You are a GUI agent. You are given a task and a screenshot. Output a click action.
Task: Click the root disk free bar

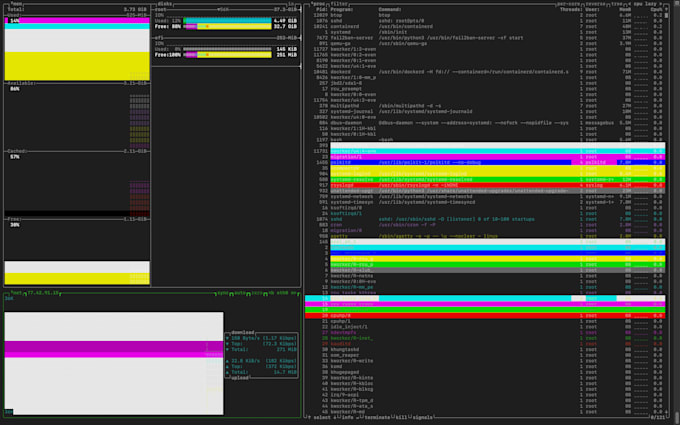227,26
